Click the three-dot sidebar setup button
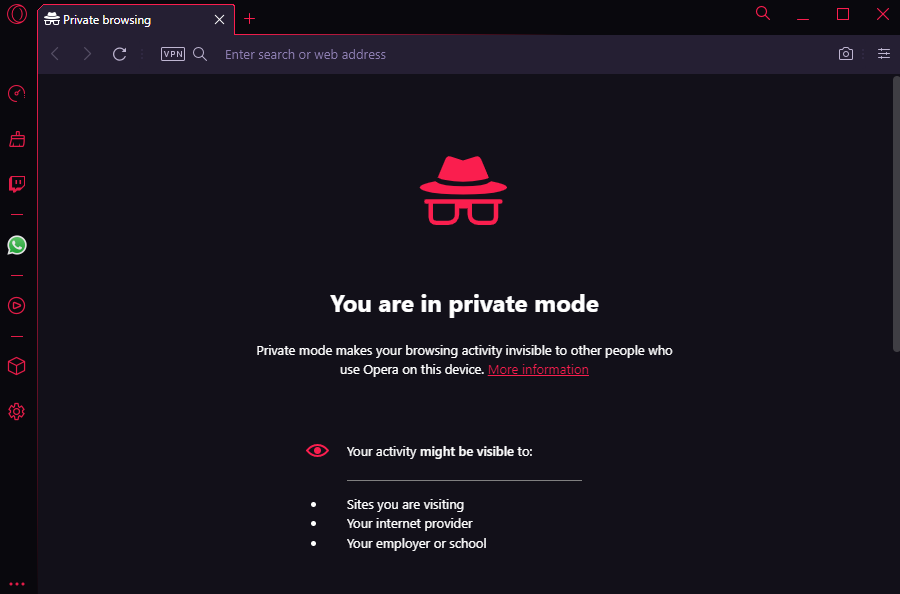Screen dimensions: 900x594 click(16, 583)
